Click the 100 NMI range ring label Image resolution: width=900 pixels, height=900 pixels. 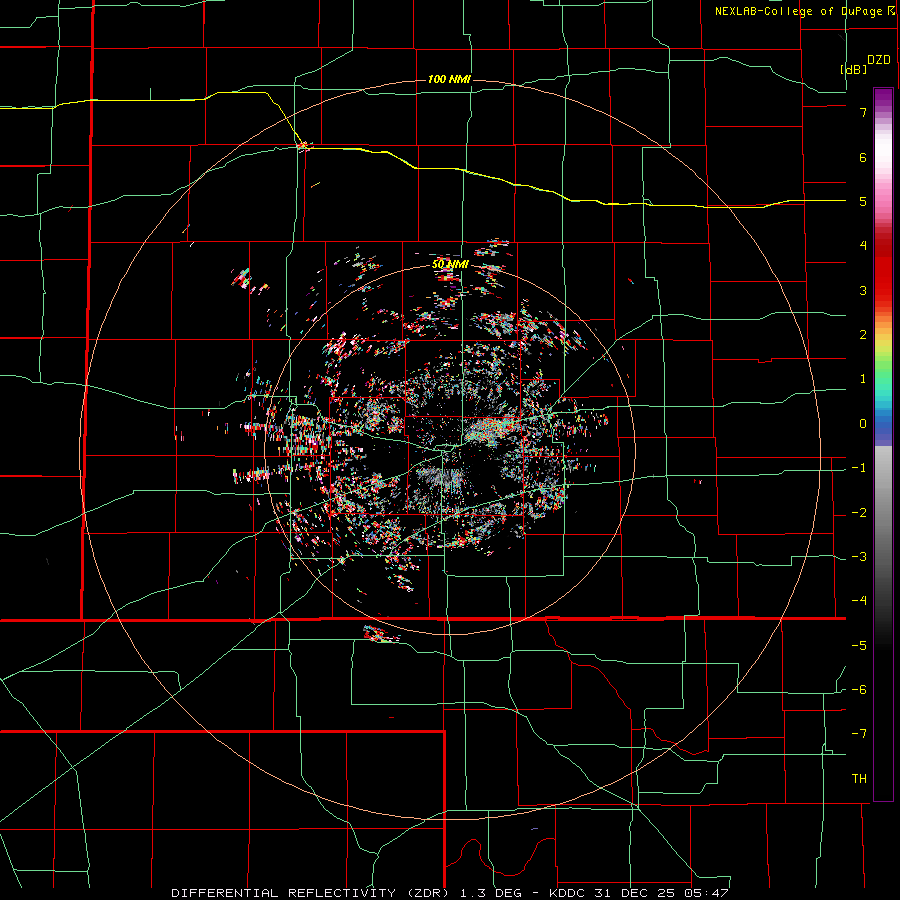coord(449,79)
